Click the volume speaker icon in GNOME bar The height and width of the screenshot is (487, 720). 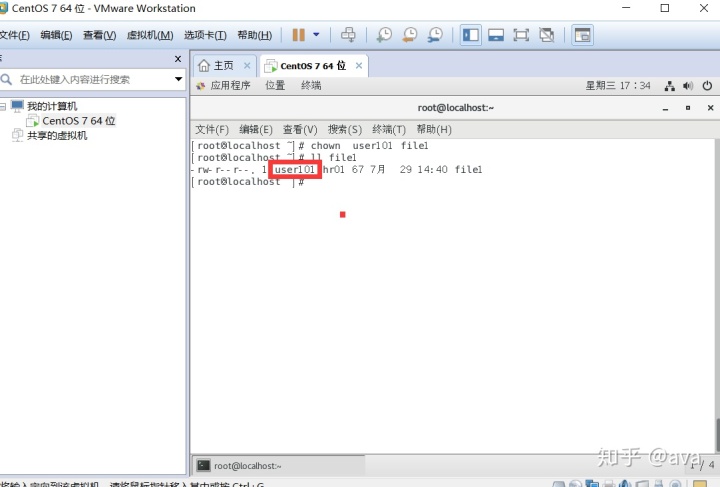(x=688, y=86)
